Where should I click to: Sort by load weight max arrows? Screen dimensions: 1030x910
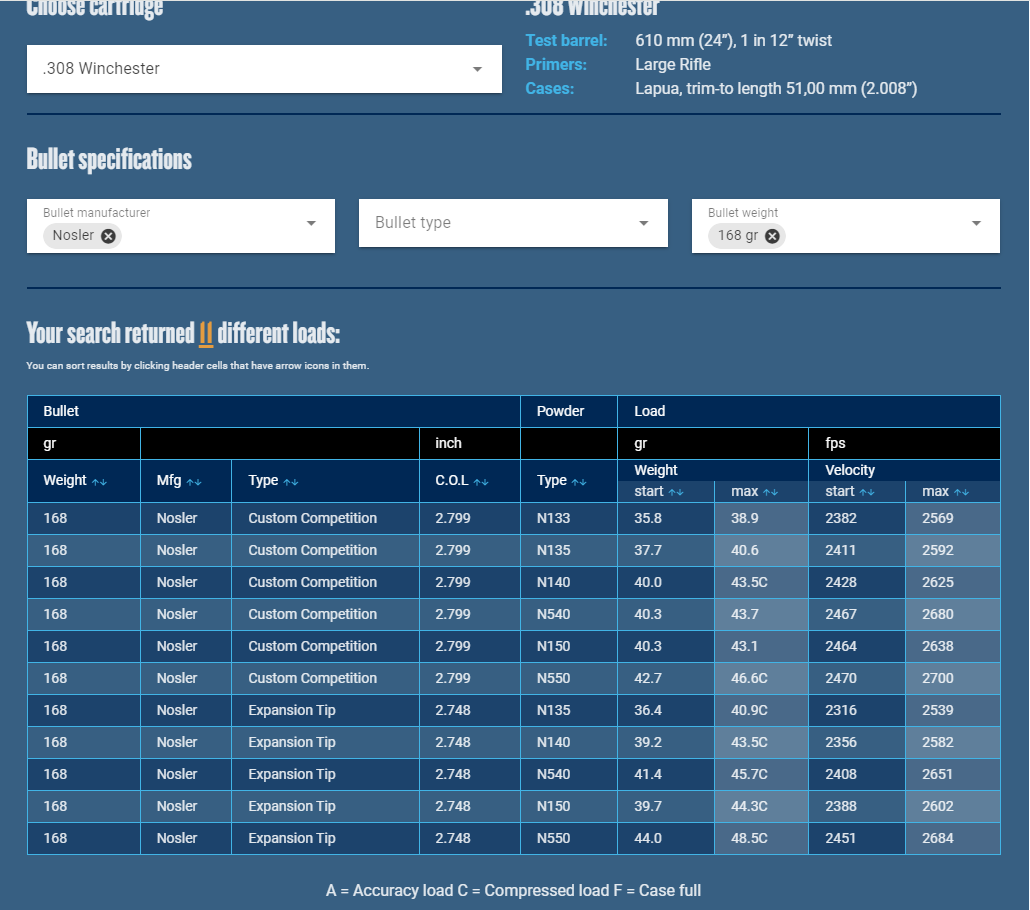point(771,492)
